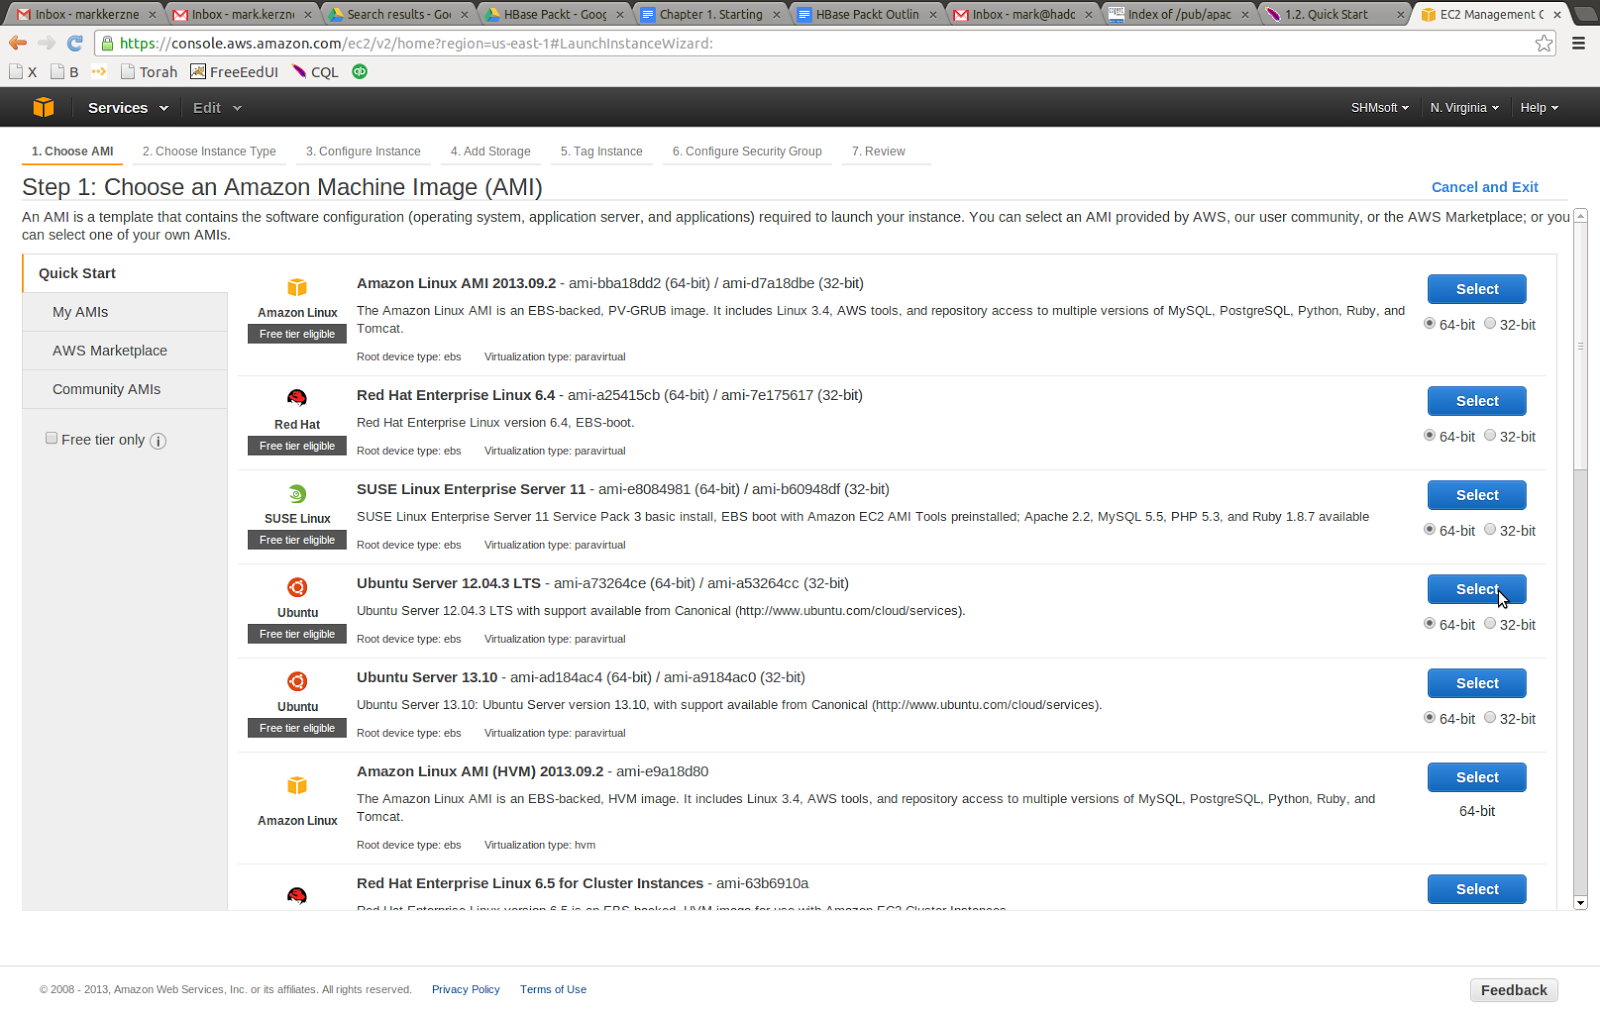Switch to the Index of /pub/apache browser tab
Image resolution: width=1600 pixels, height=1016 pixels.
click(x=1178, y=15)
